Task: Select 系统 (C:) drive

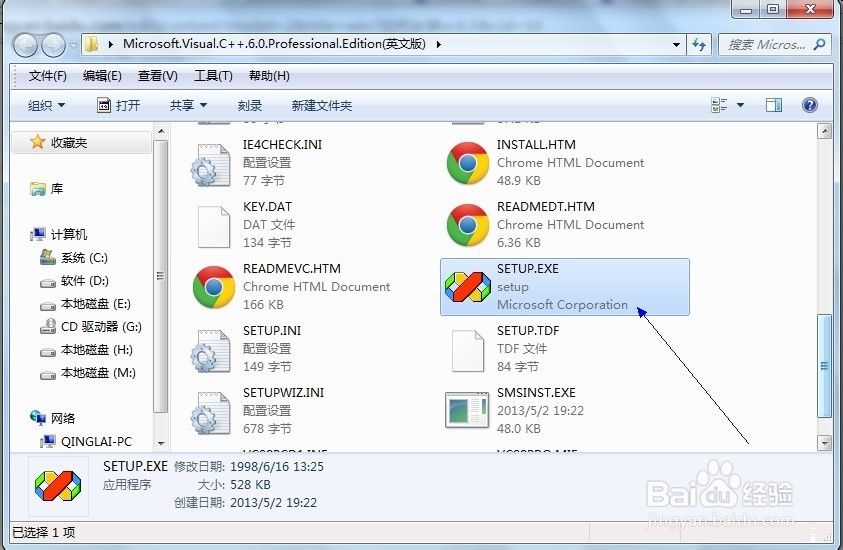Action: tap(74, 258)
